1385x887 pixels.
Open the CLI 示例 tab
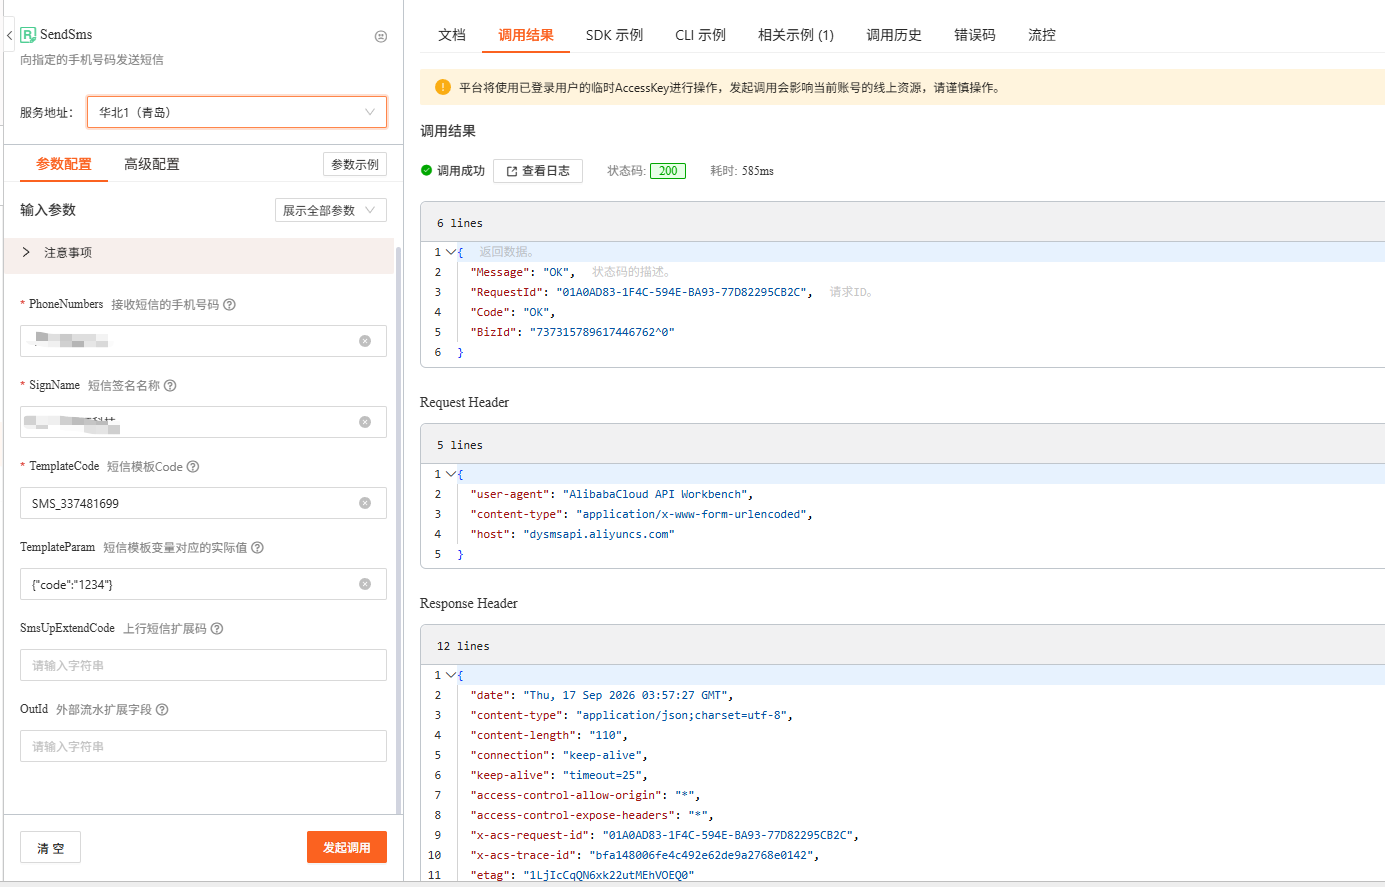pos(700,35)
